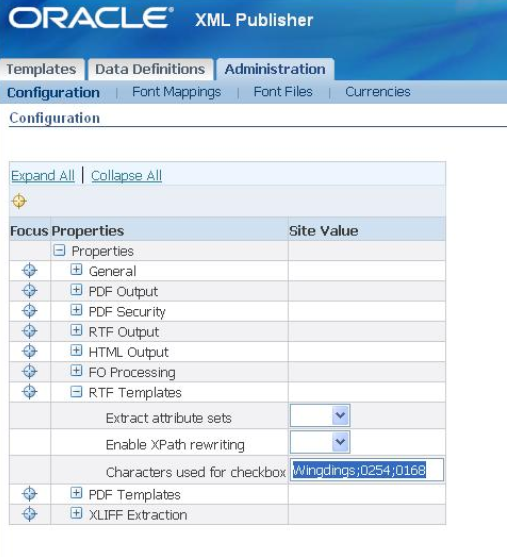Switch to the Data Definitions tab

pyautogui.click(x=150, y=69)
